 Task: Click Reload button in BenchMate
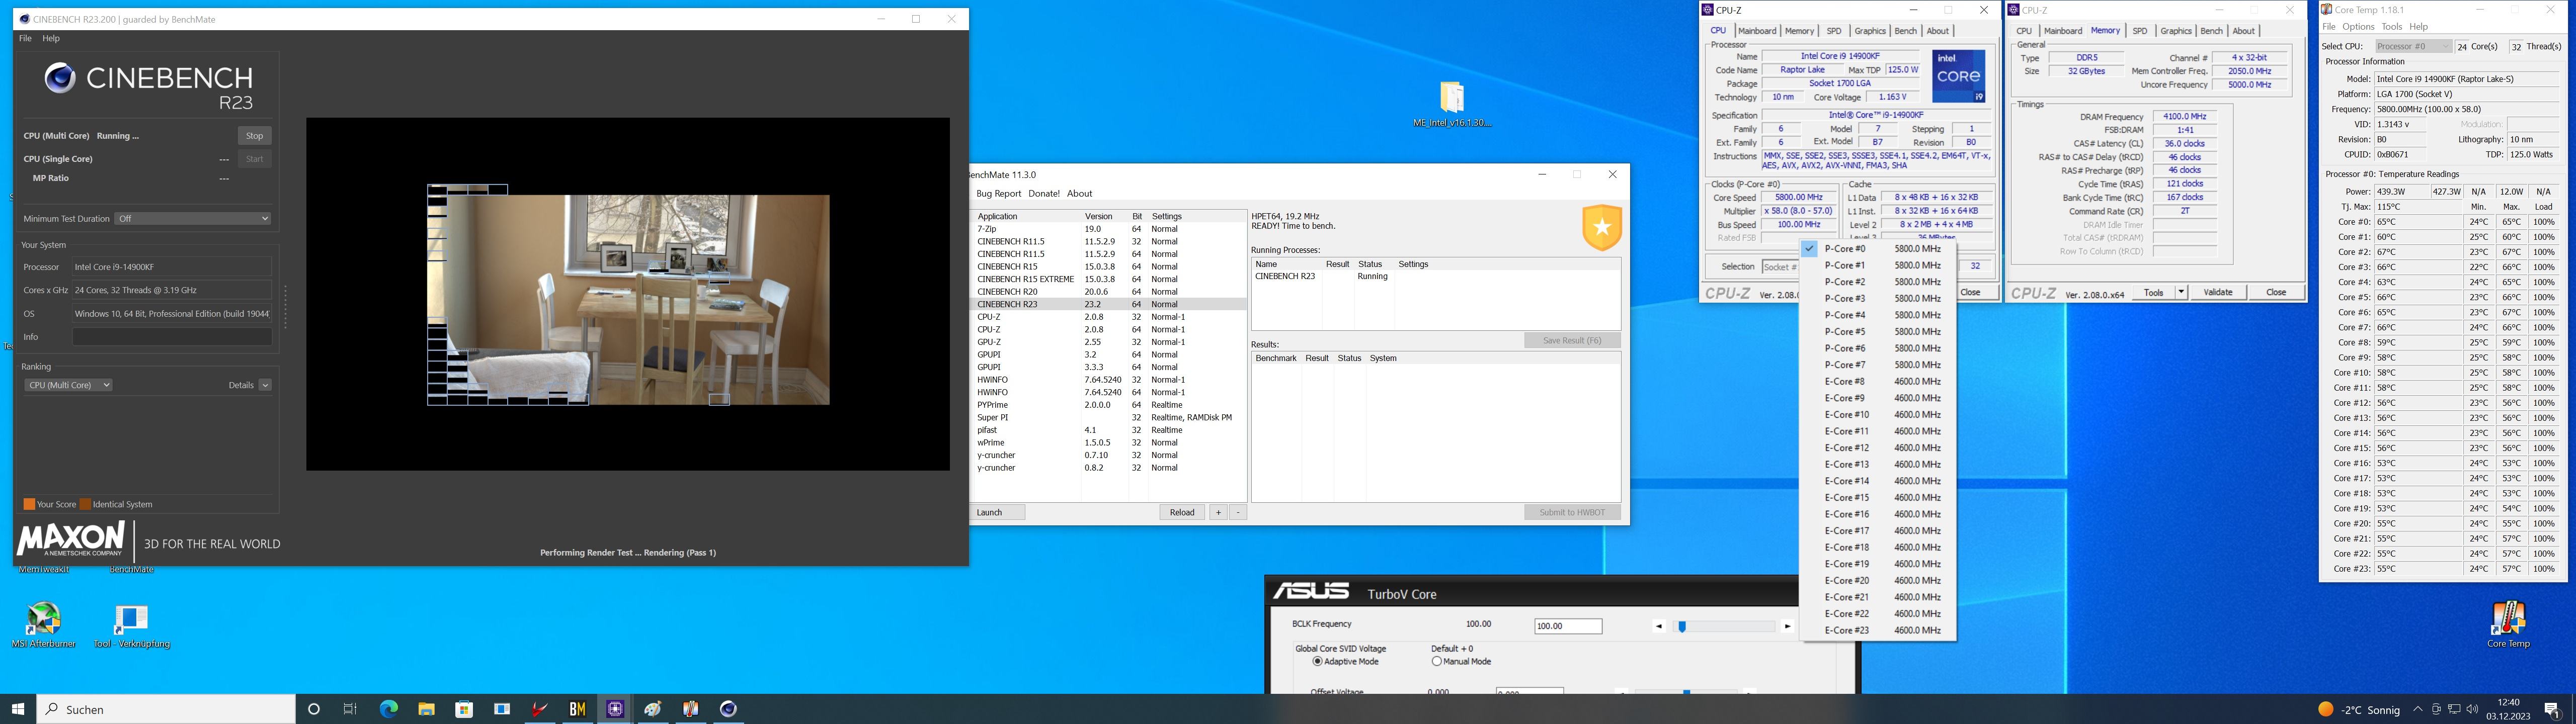click(x=1182, y=512)
